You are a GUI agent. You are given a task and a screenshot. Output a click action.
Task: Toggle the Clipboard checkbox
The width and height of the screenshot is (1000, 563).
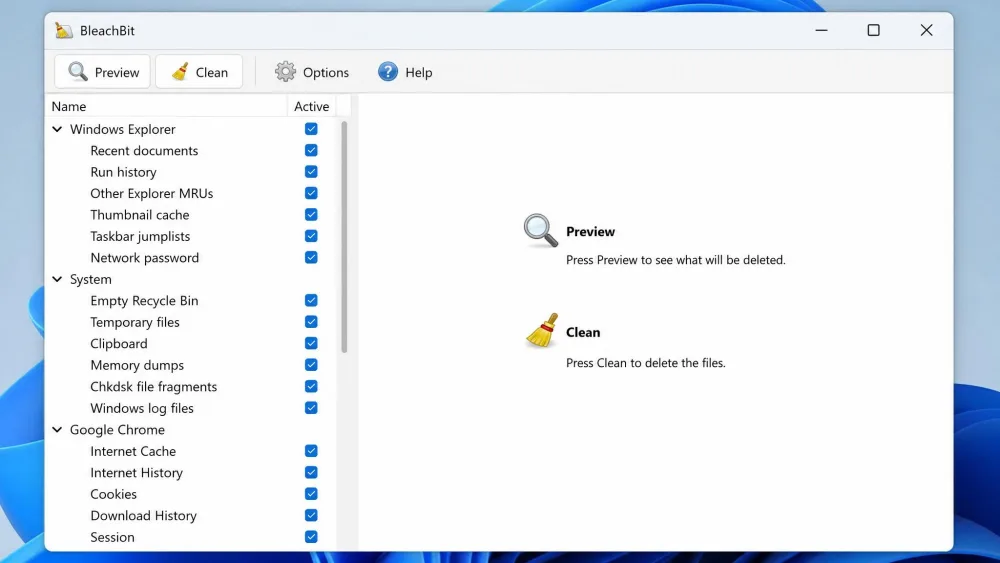(x=311, y=343)
